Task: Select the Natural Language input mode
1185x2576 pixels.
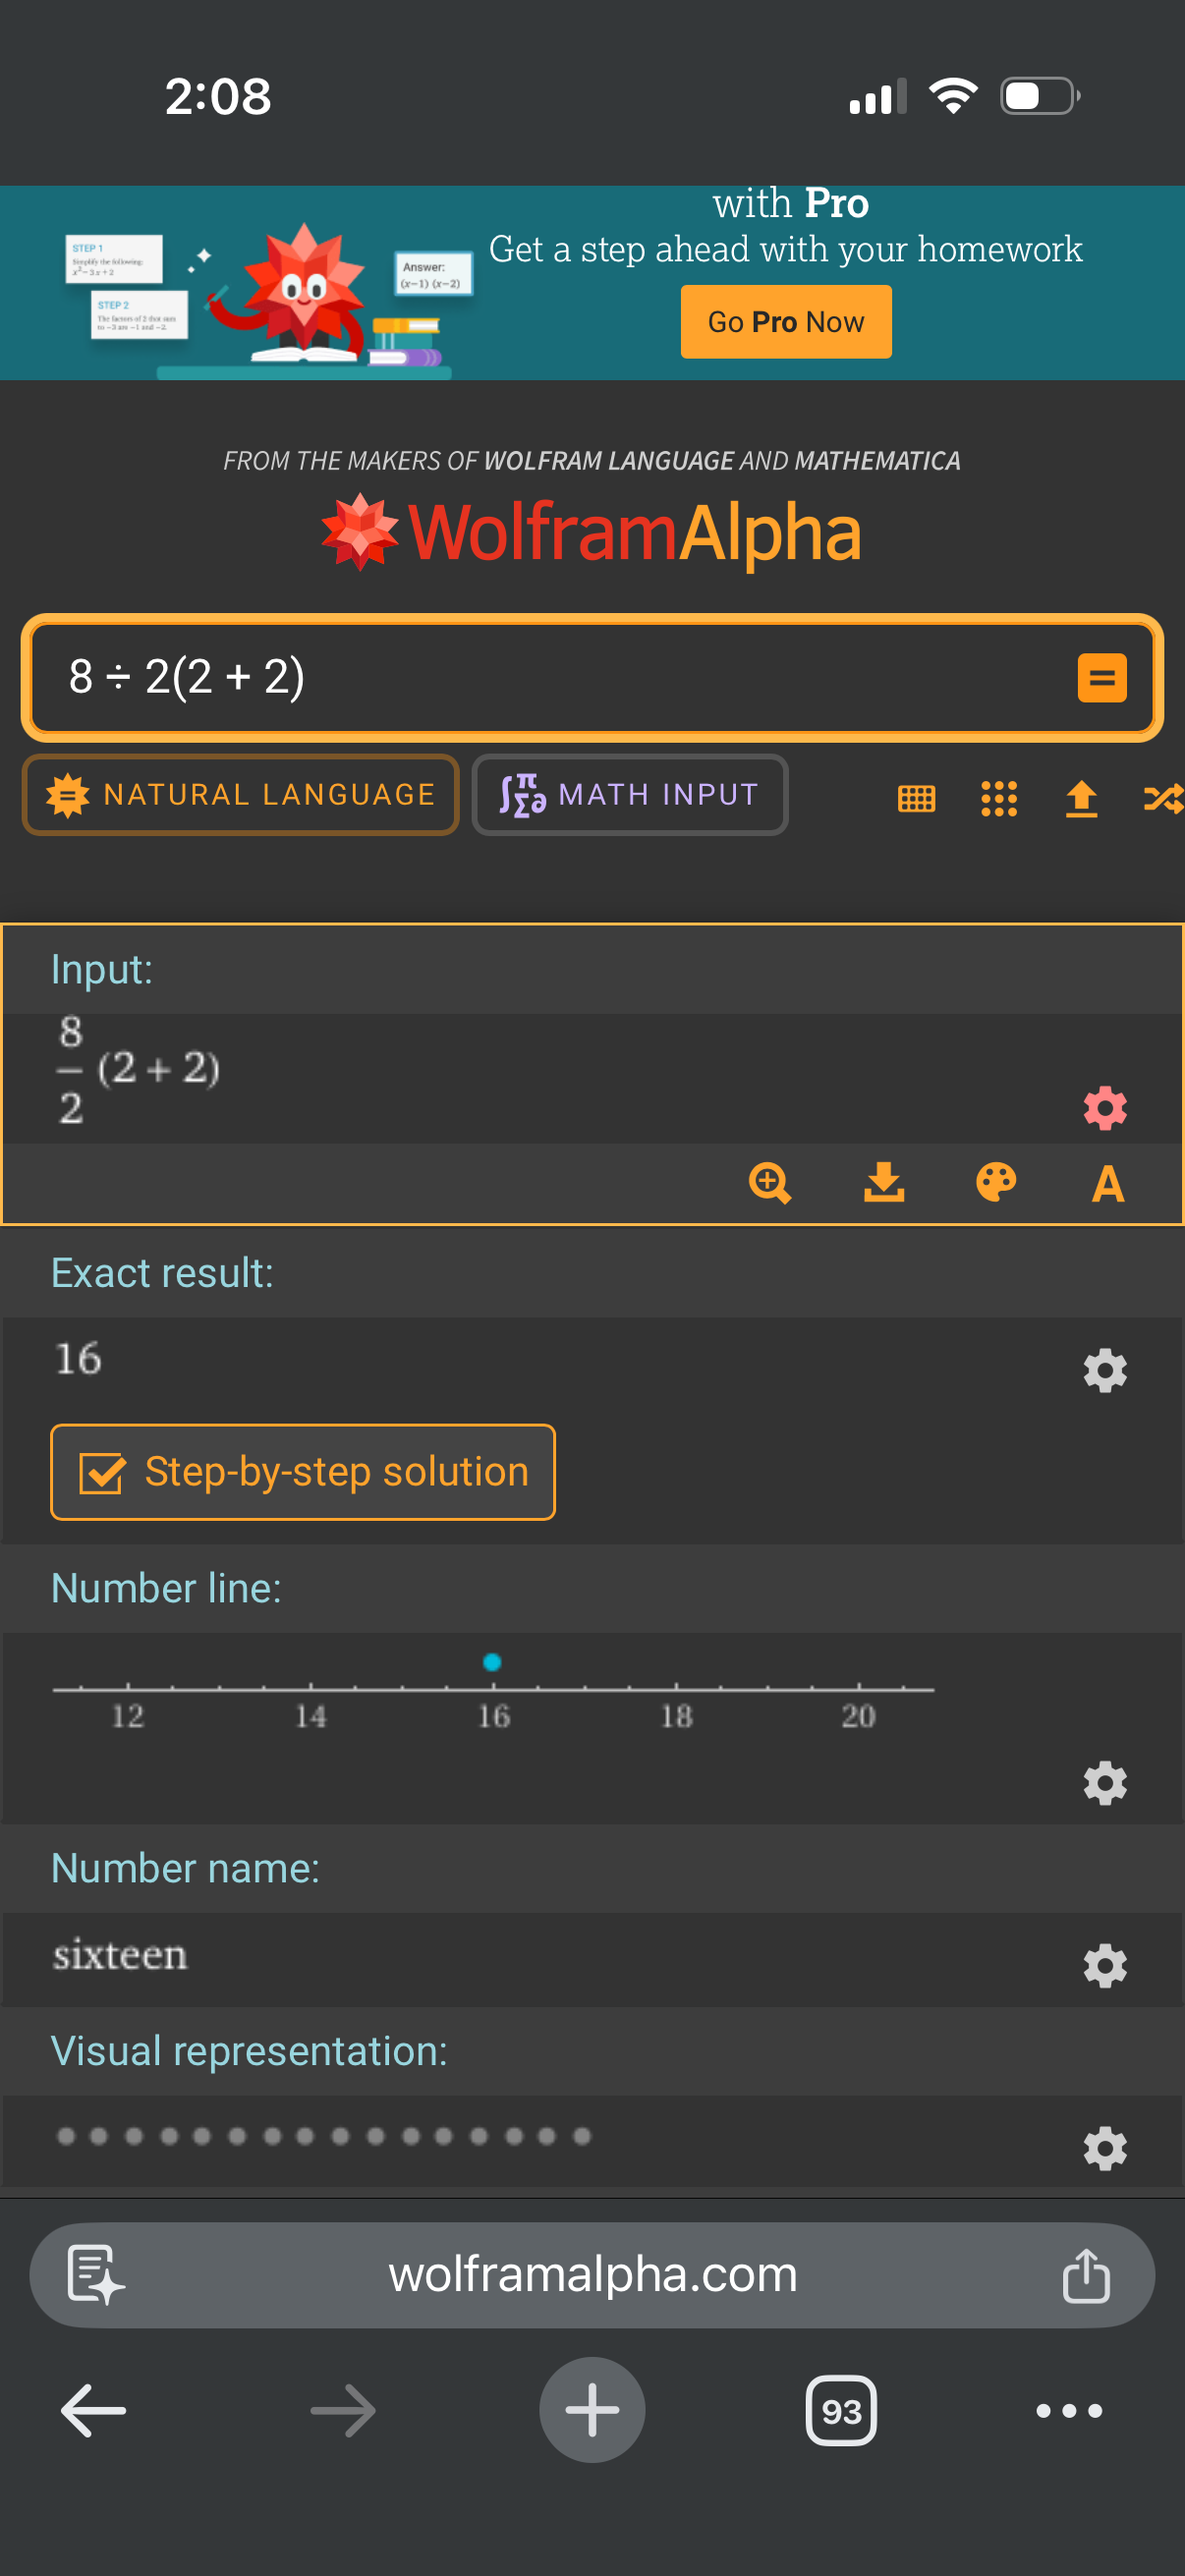Action: pyautogui.click(x=240, y=795)
